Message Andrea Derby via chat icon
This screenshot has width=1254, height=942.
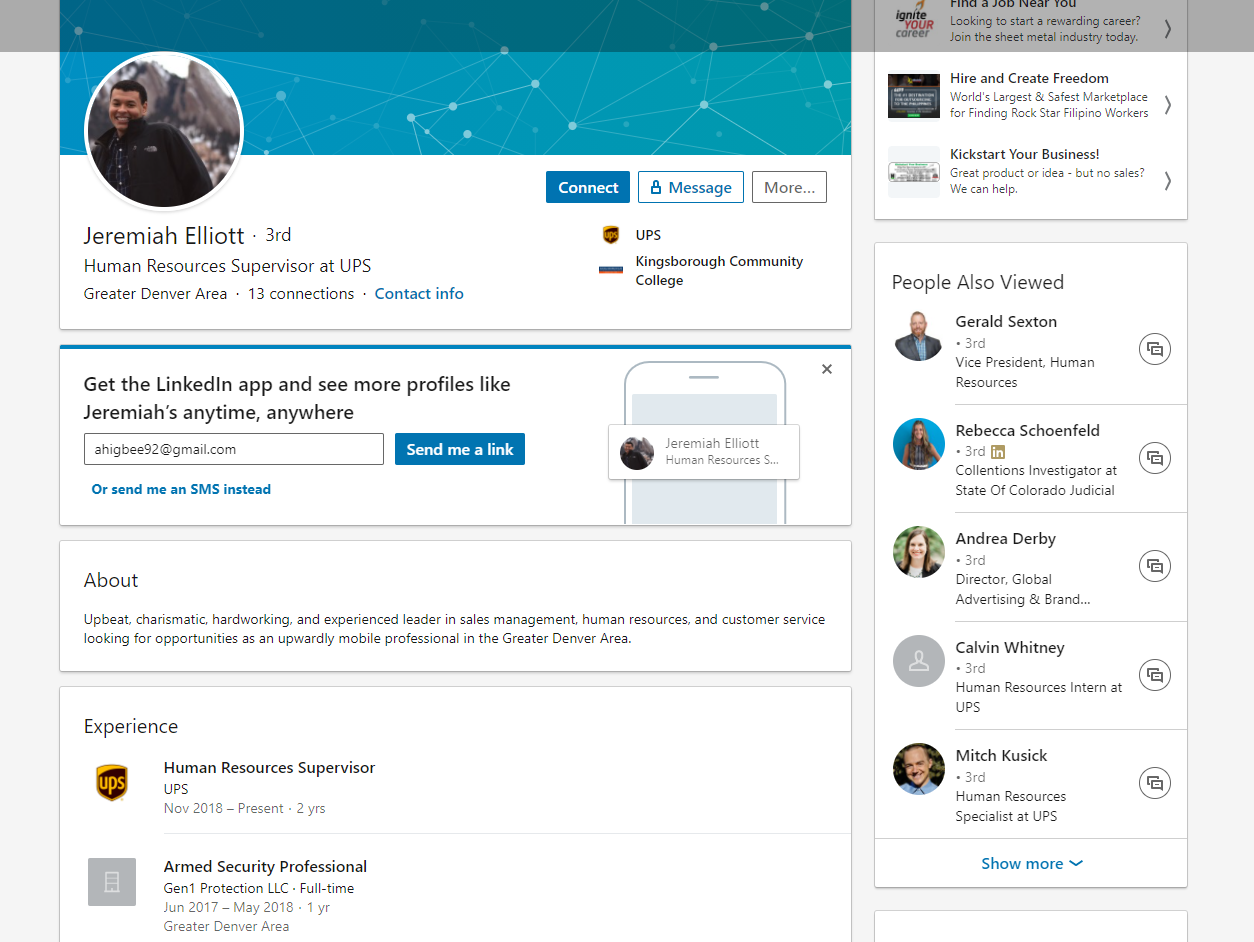(x=1155, y=566)
